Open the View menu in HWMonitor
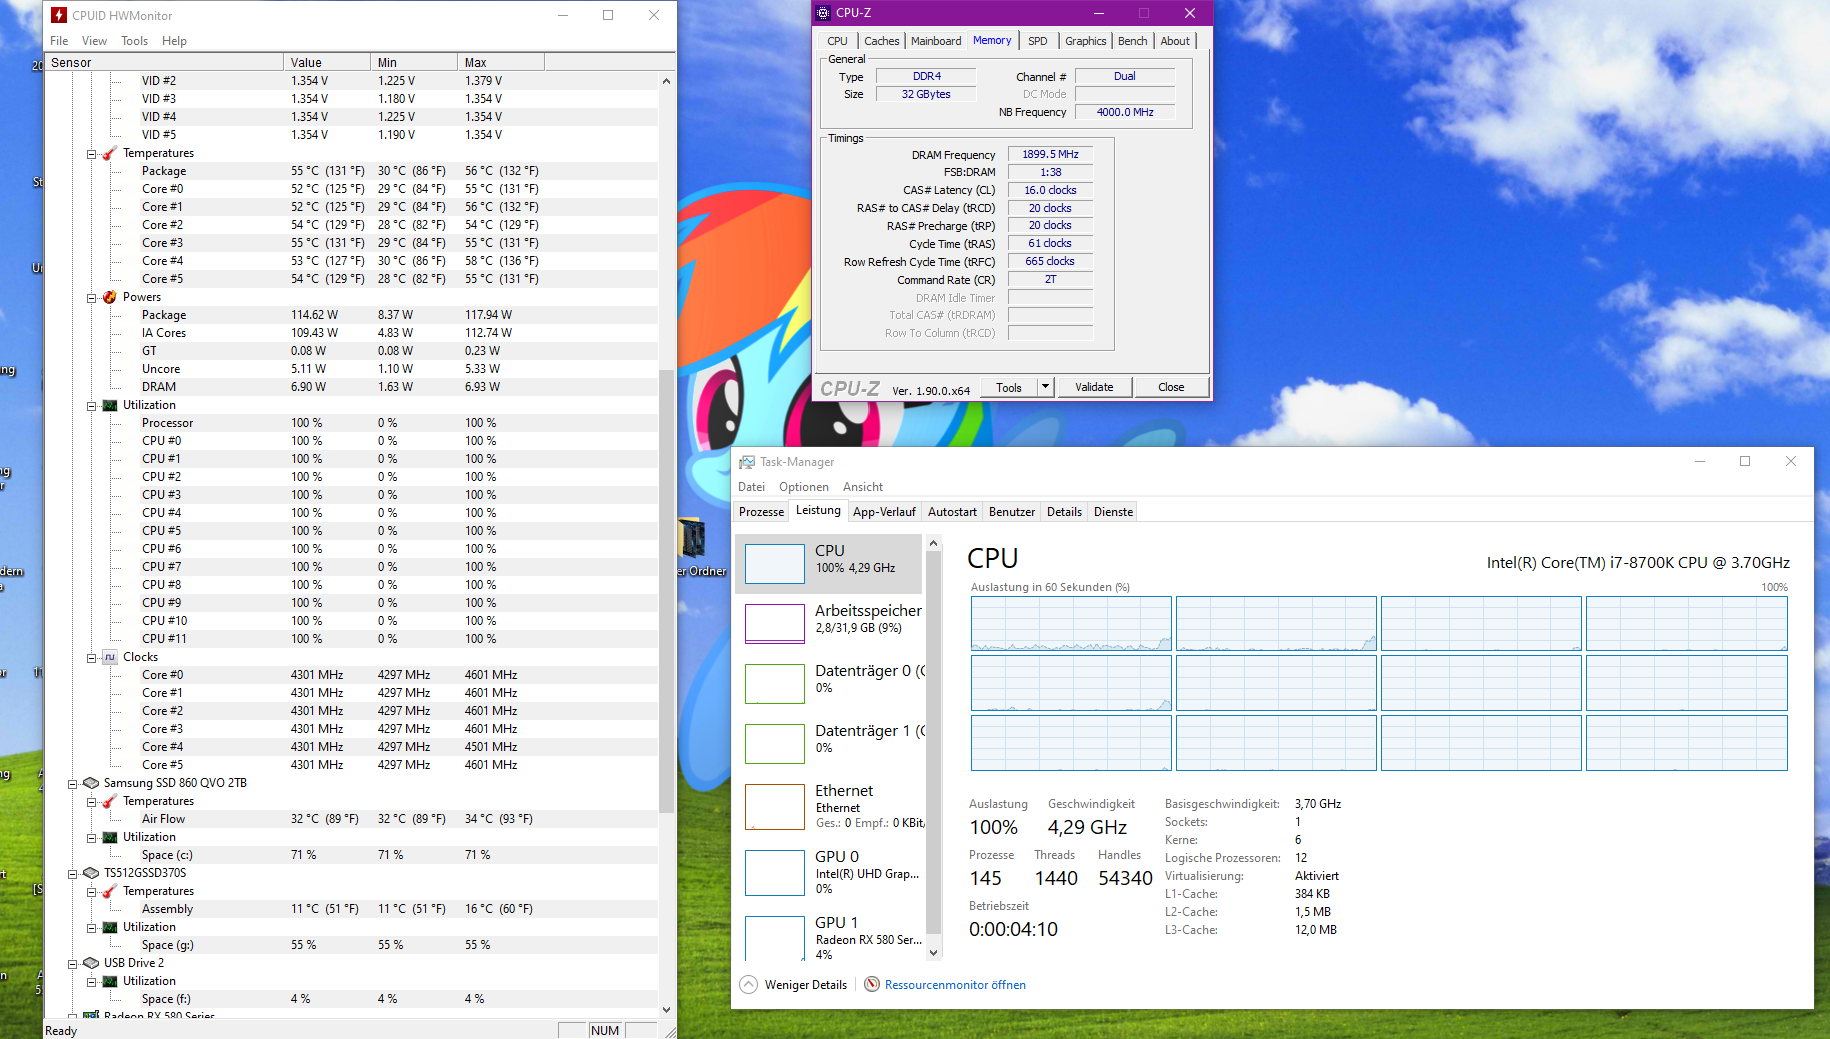Screen dimensions: 1830x1039 point(94,41)
